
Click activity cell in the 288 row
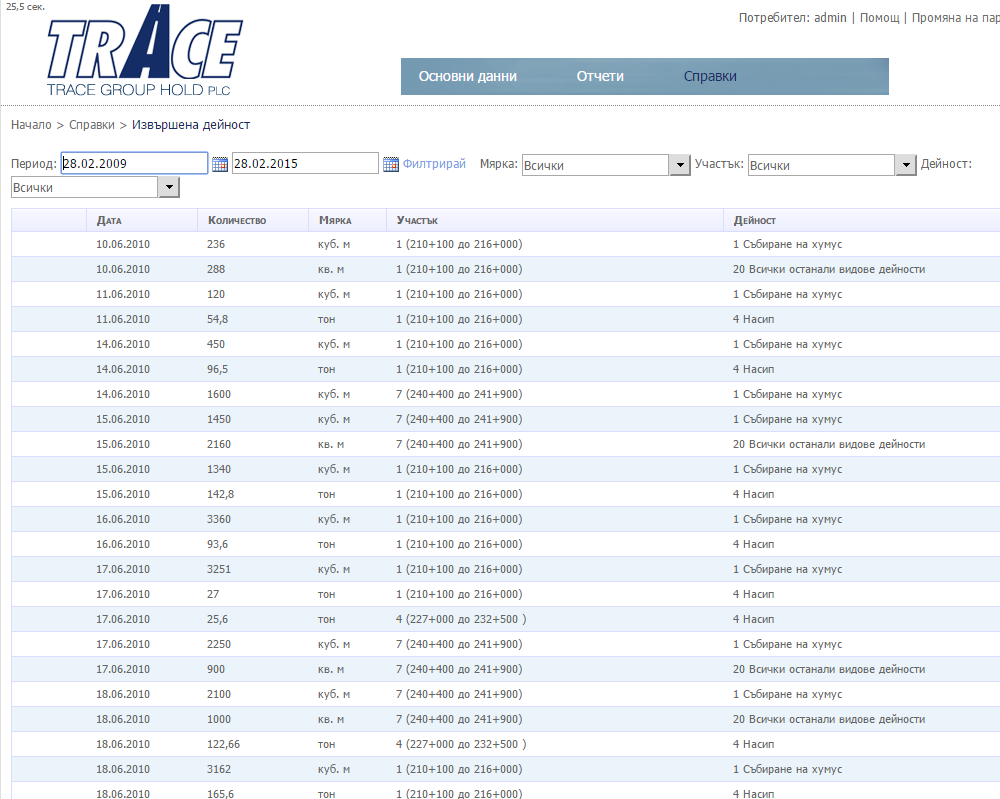pyautogui.click(x=828, y=269)
